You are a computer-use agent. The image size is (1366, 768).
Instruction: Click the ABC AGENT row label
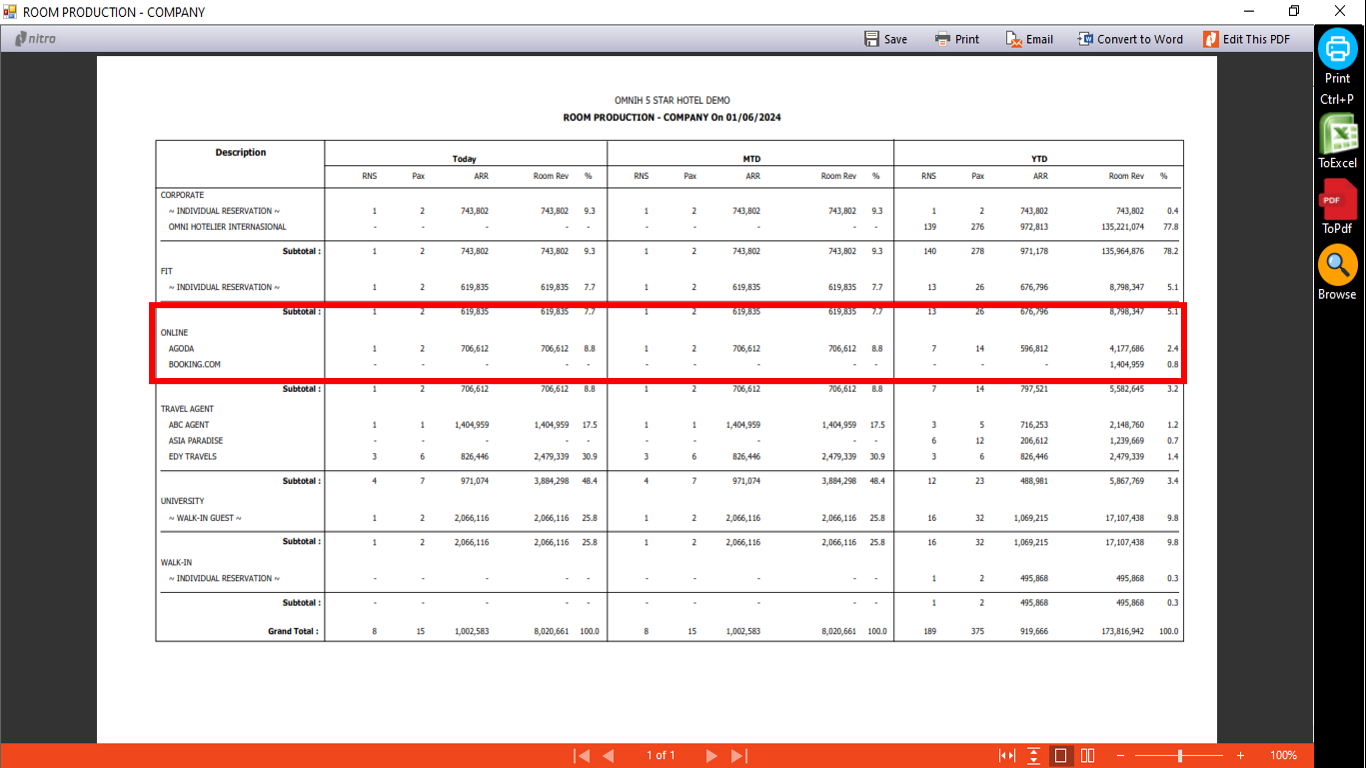pos(189,425)
